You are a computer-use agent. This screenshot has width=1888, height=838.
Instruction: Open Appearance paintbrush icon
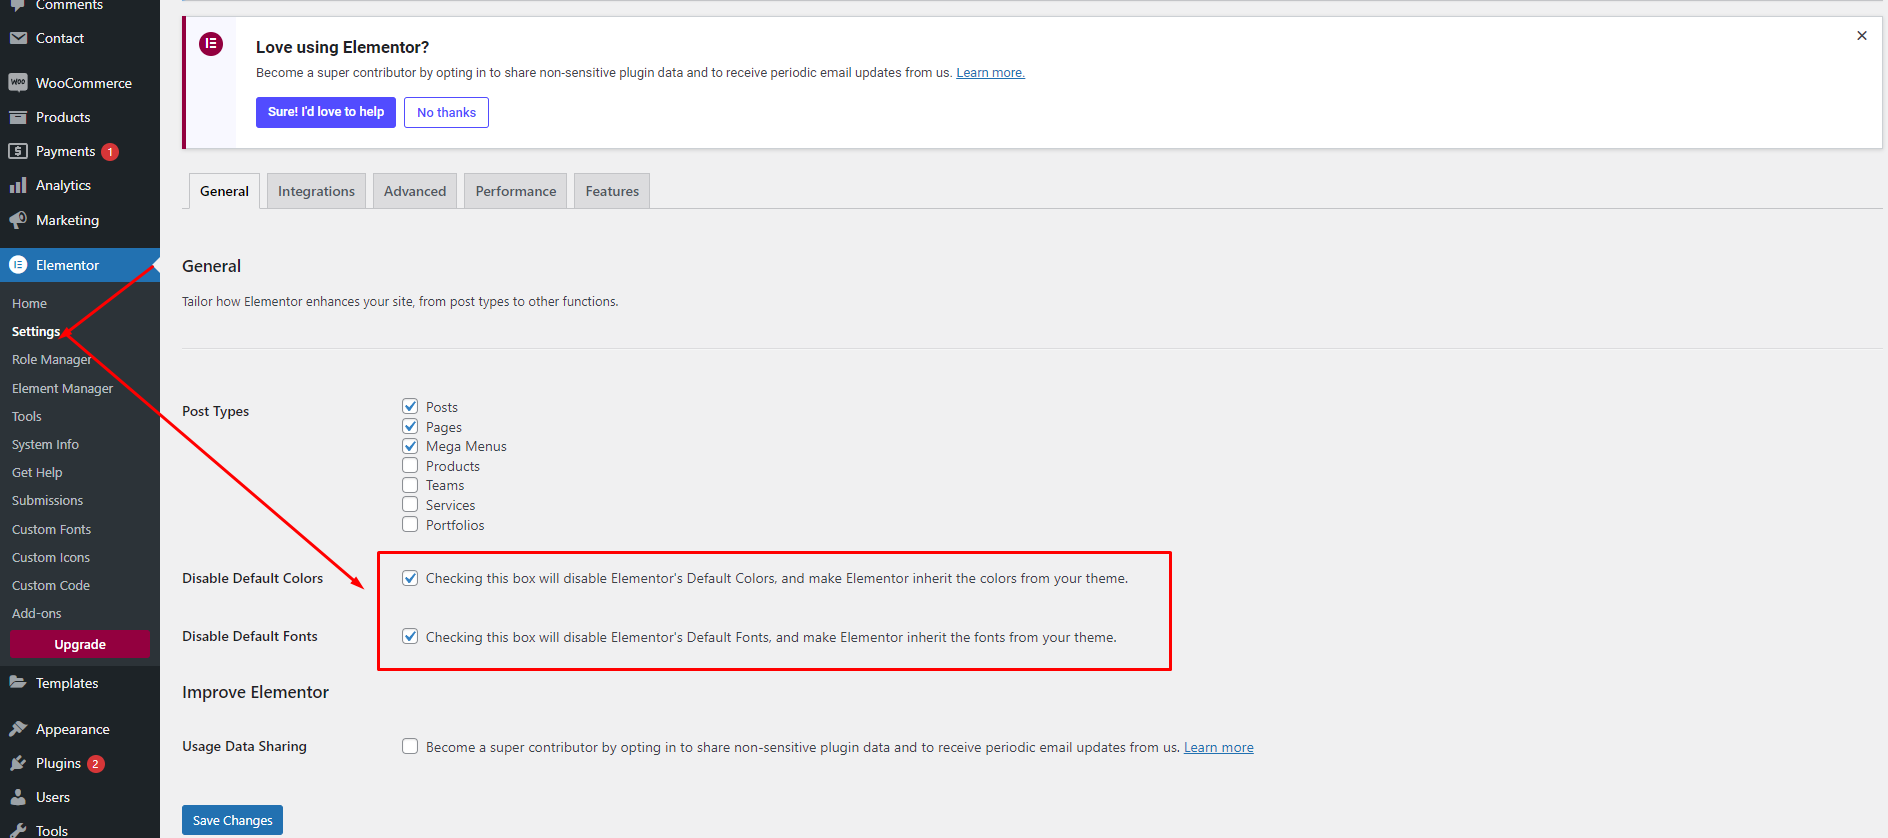(x=18, y=729)
